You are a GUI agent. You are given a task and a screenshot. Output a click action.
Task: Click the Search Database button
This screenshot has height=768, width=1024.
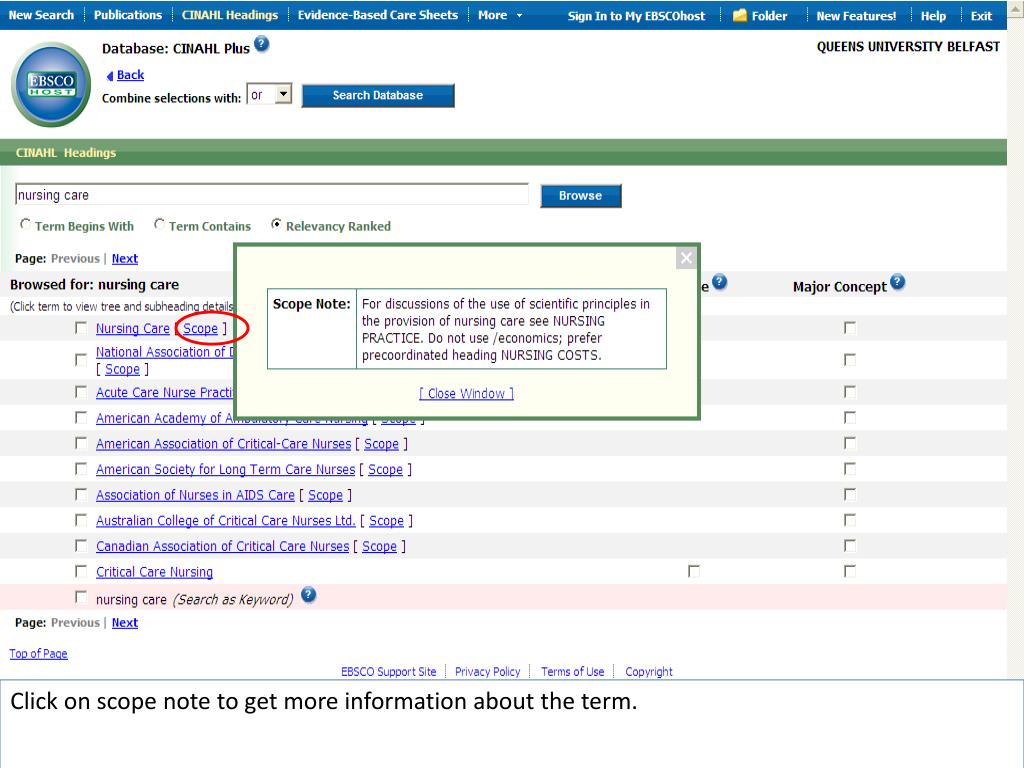[x=378, y=95]
